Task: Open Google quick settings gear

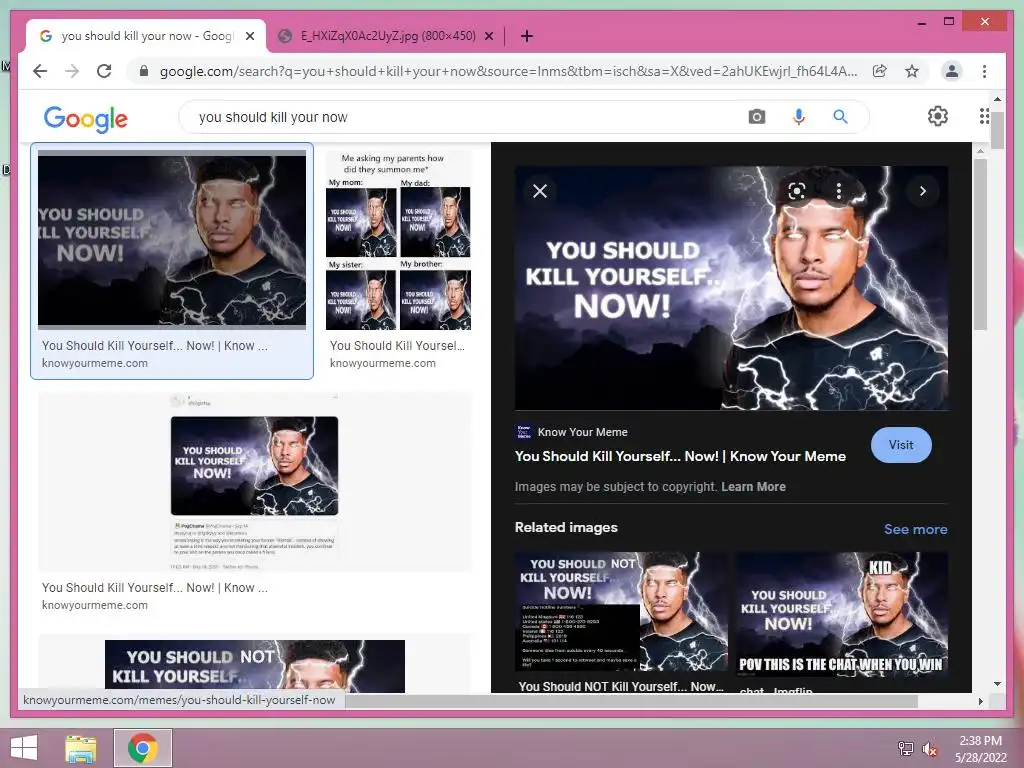Action: tap(938, 116)
